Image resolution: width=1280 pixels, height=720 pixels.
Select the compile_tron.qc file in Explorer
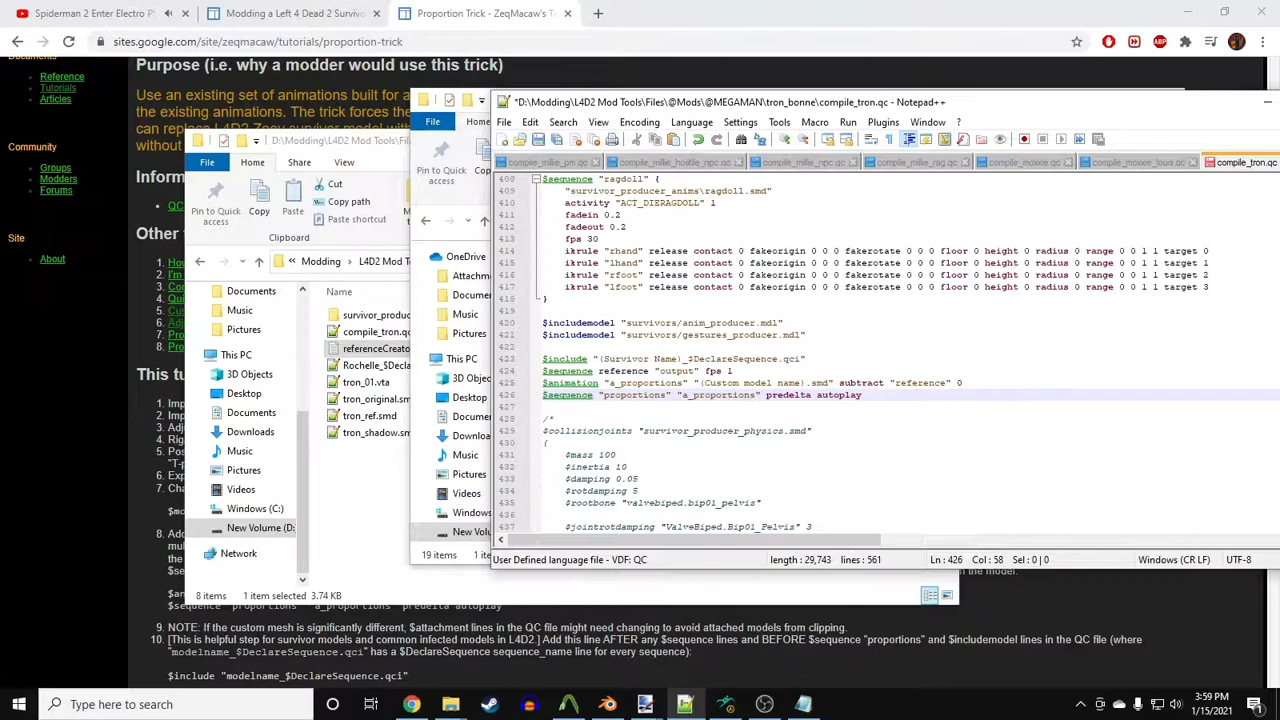(376, 332)
